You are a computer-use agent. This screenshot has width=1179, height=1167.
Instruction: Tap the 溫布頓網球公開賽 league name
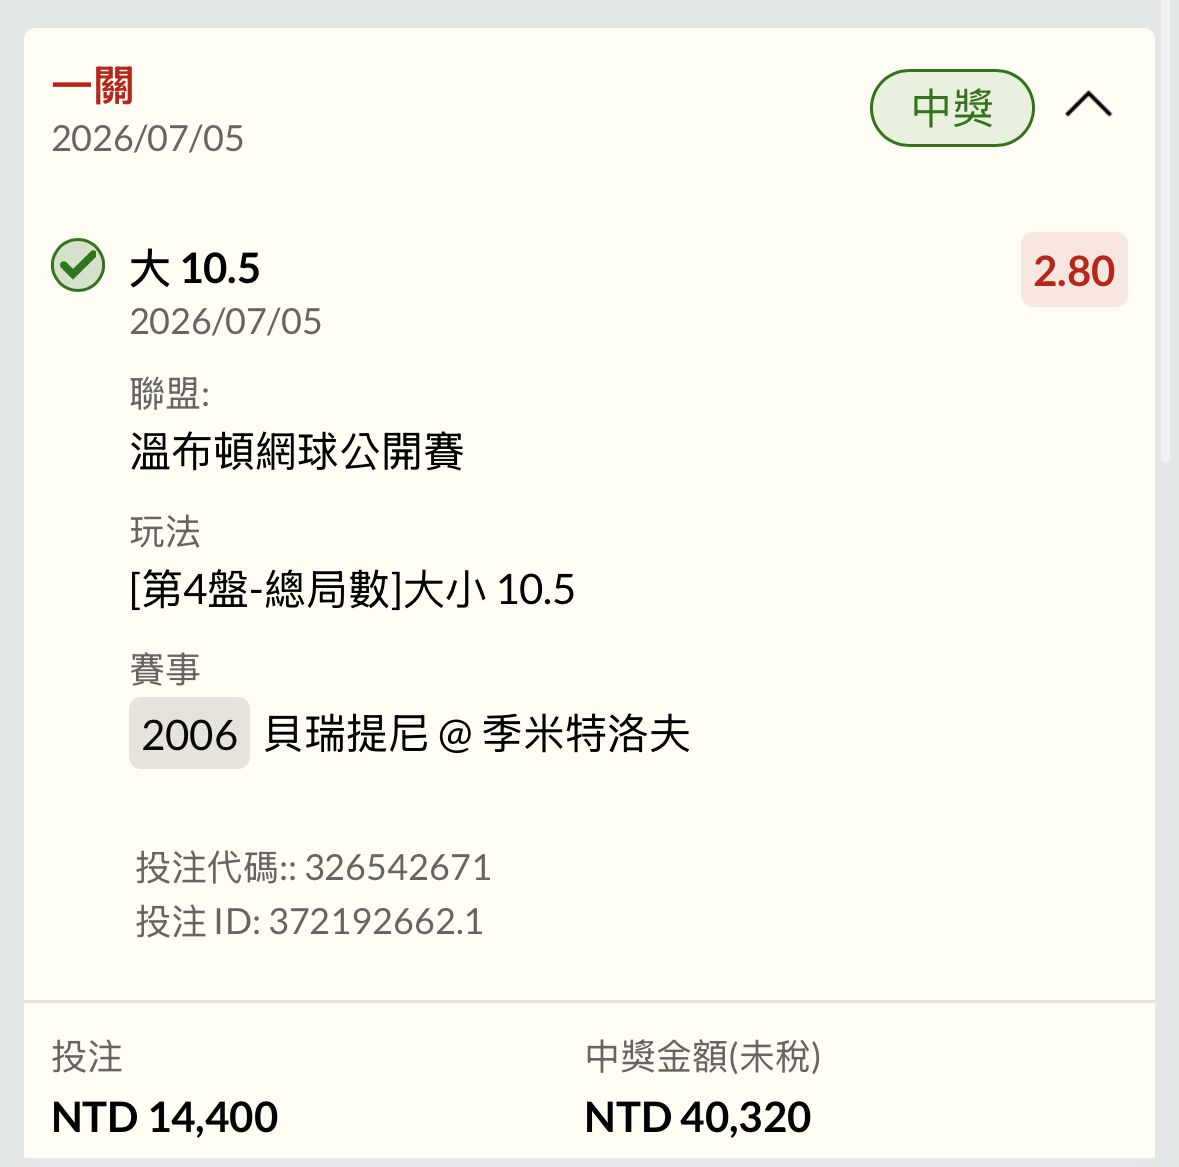coord(297,451)
